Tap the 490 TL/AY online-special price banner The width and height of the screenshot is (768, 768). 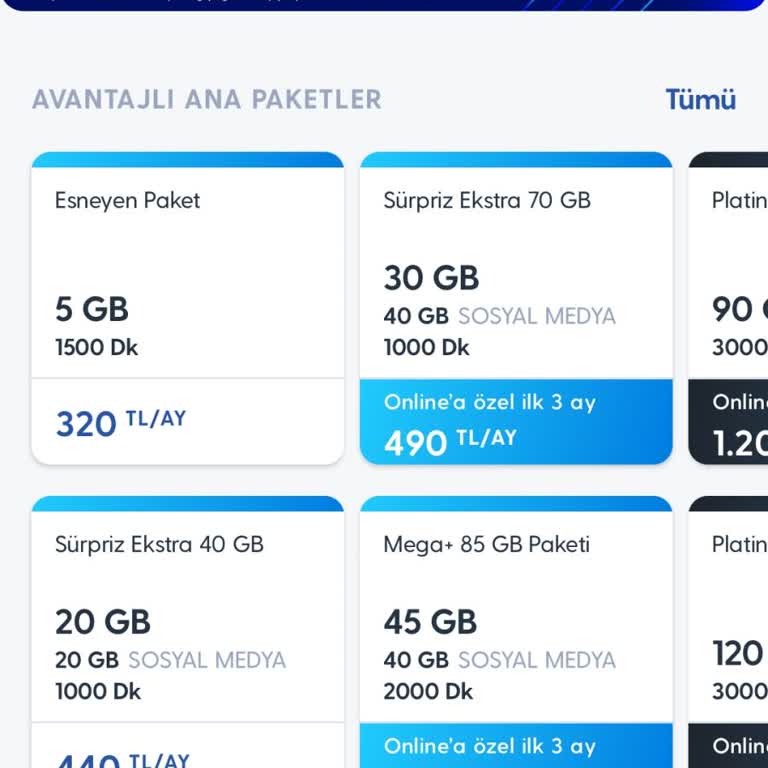pos(516,422)
